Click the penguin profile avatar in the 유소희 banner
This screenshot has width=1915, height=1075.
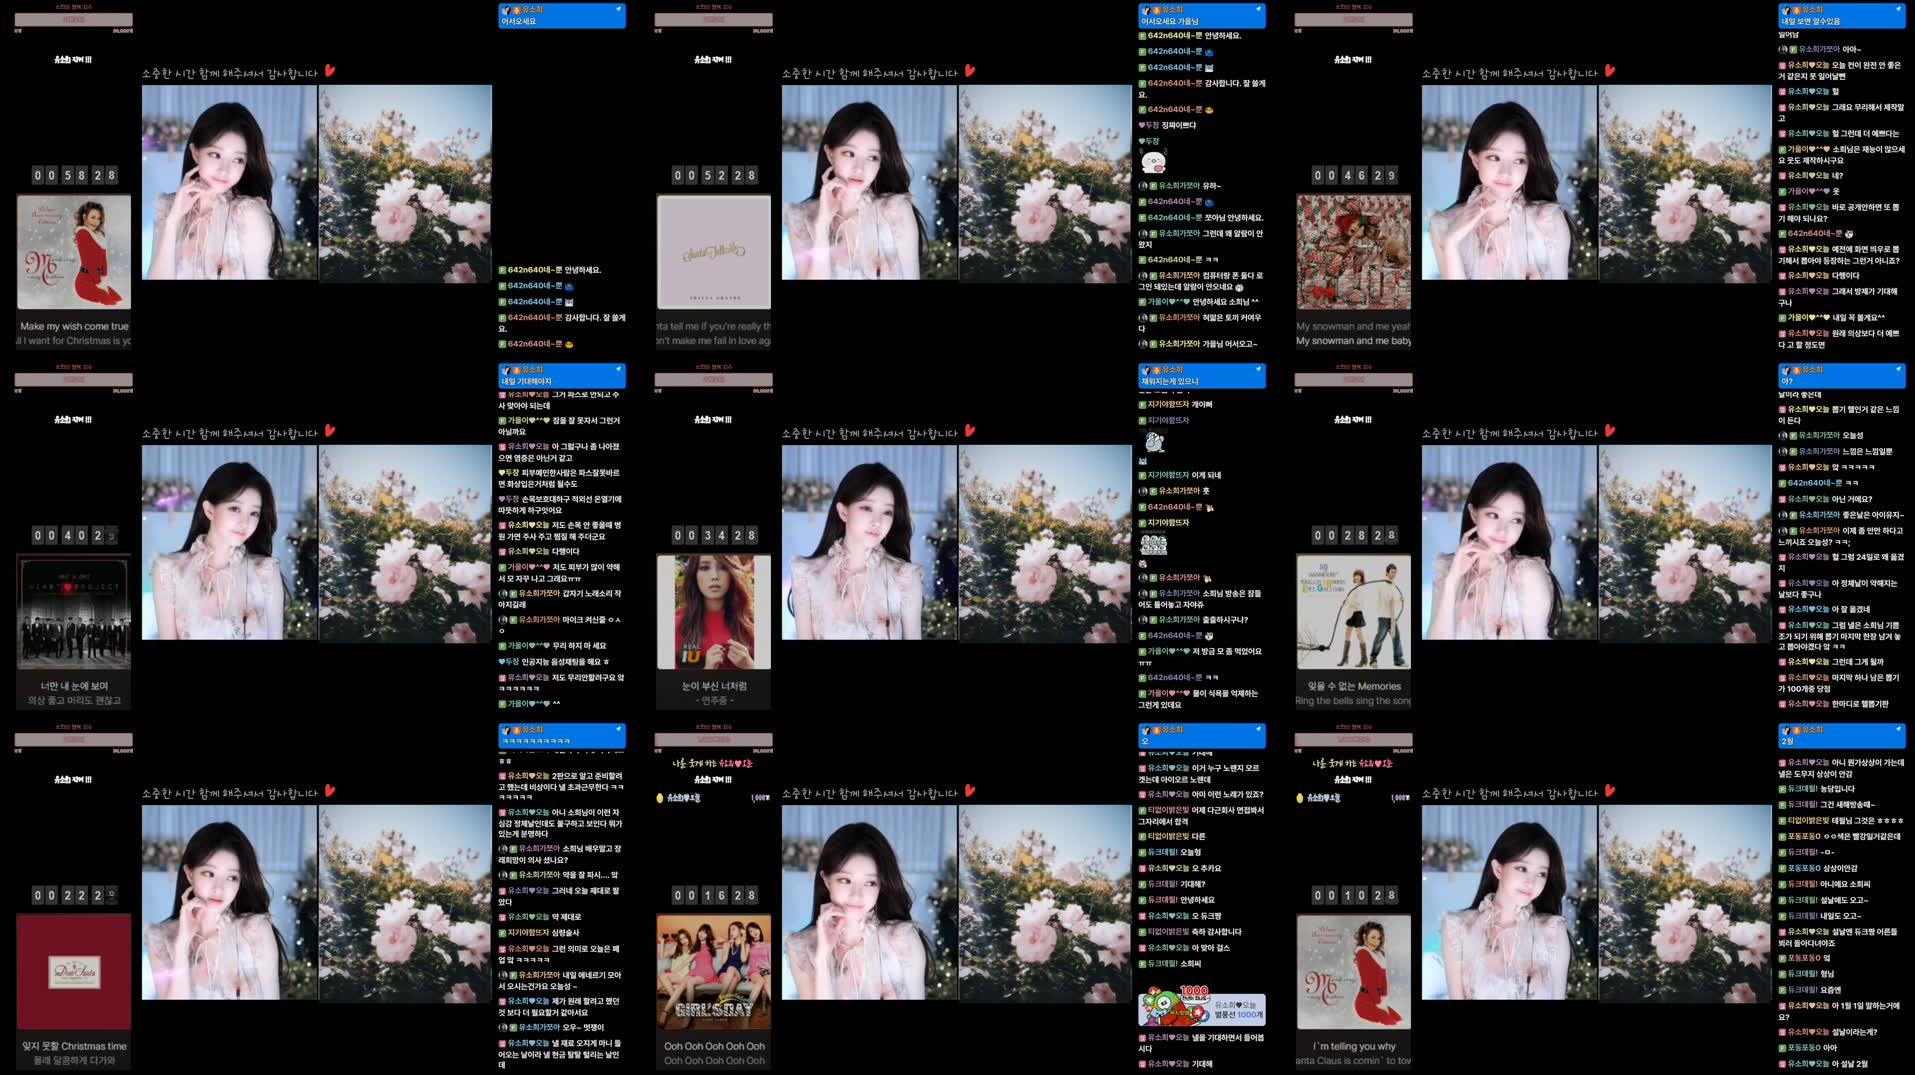pyautogui.click(x=508, y=9)
